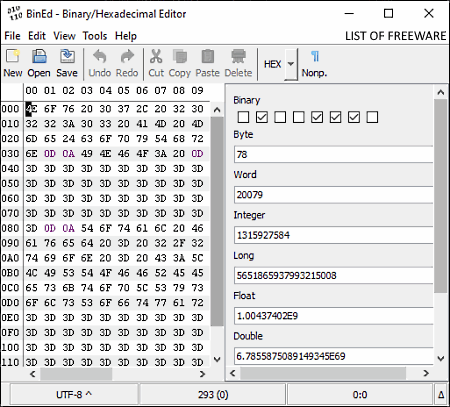This screenshot has width=450, height=407.
Task: Toggle the sixth binary bit checkbox
Action: click(x=335, y=117)
